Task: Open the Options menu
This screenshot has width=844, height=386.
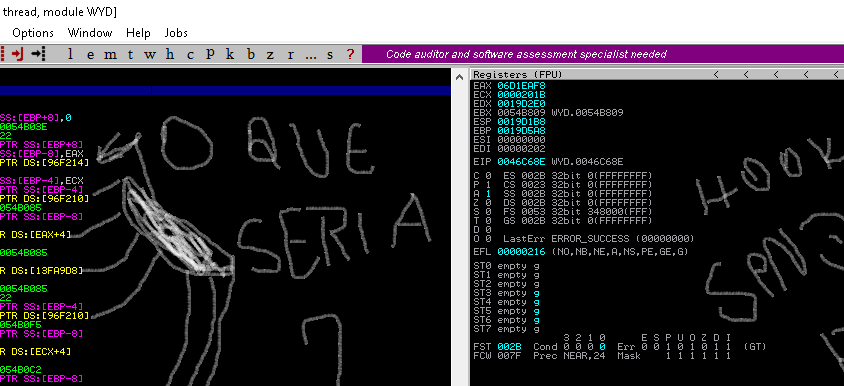Action: (x=33, y=33)
